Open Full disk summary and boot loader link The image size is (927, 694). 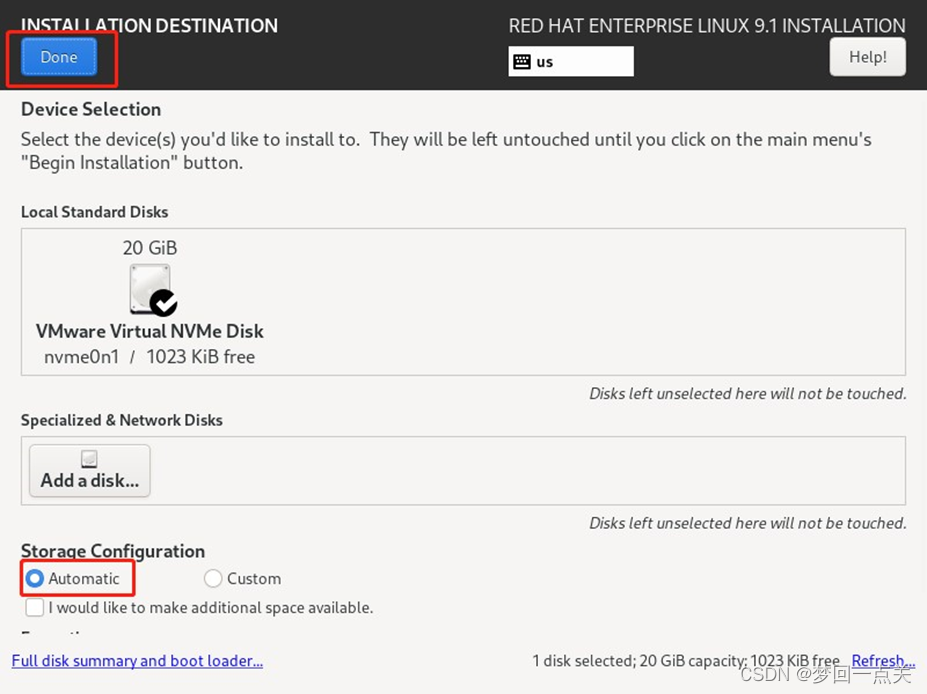coord(137,660)
